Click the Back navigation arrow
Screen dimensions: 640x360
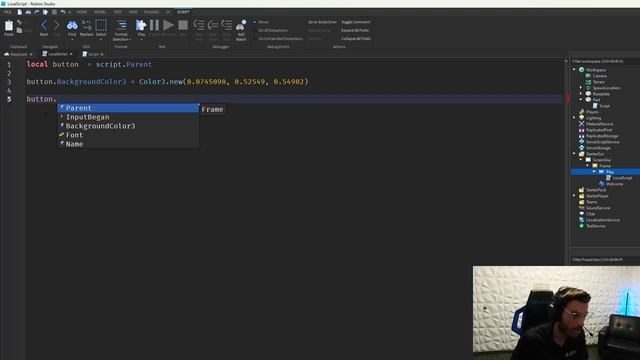coord(44,25)
